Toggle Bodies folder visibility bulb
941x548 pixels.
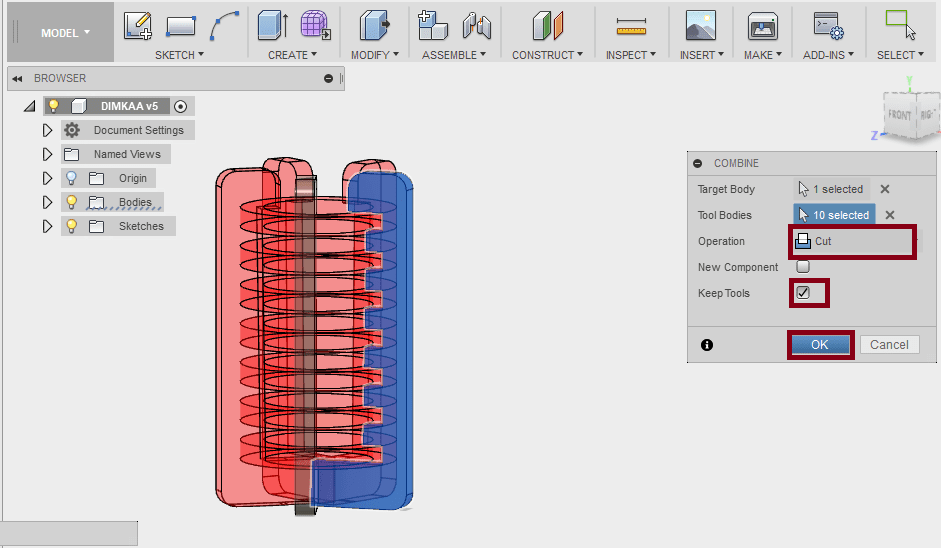pos(71,202)
